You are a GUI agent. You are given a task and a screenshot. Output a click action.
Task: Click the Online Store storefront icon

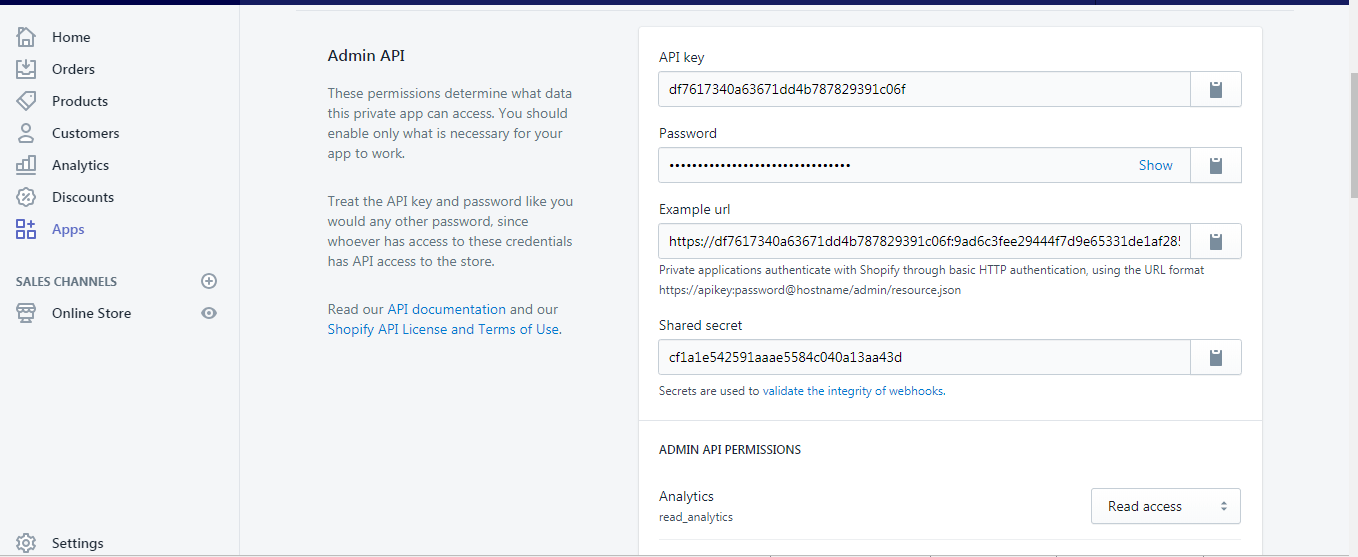26,313
